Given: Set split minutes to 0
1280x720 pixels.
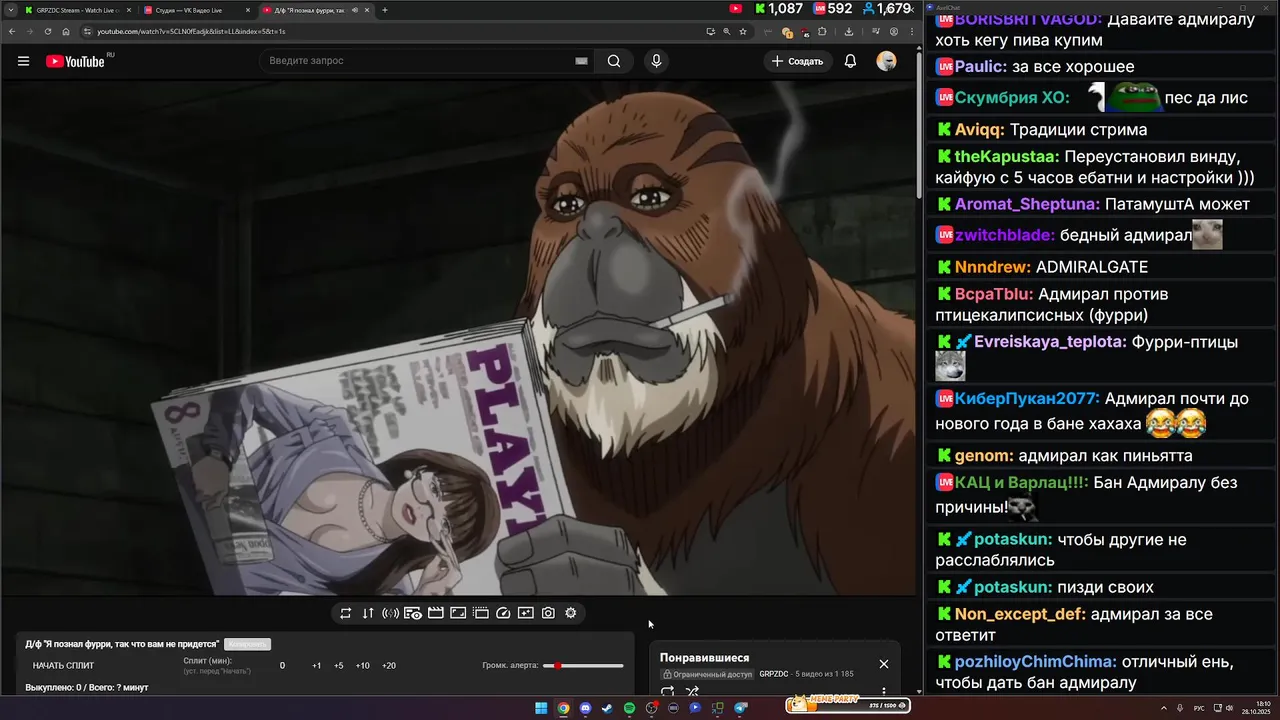Looking at the screenshot, I should 282,665.
